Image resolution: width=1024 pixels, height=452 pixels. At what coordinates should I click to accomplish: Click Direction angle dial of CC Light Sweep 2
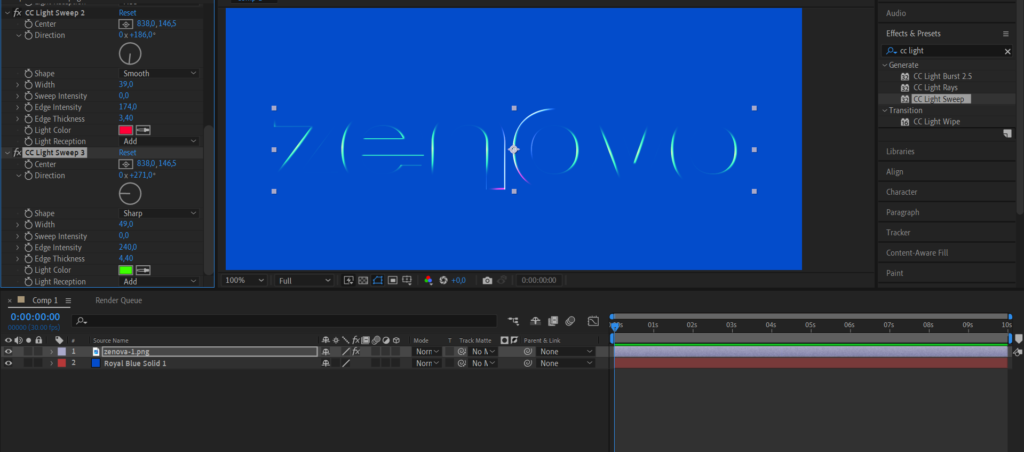coord(131,54)
